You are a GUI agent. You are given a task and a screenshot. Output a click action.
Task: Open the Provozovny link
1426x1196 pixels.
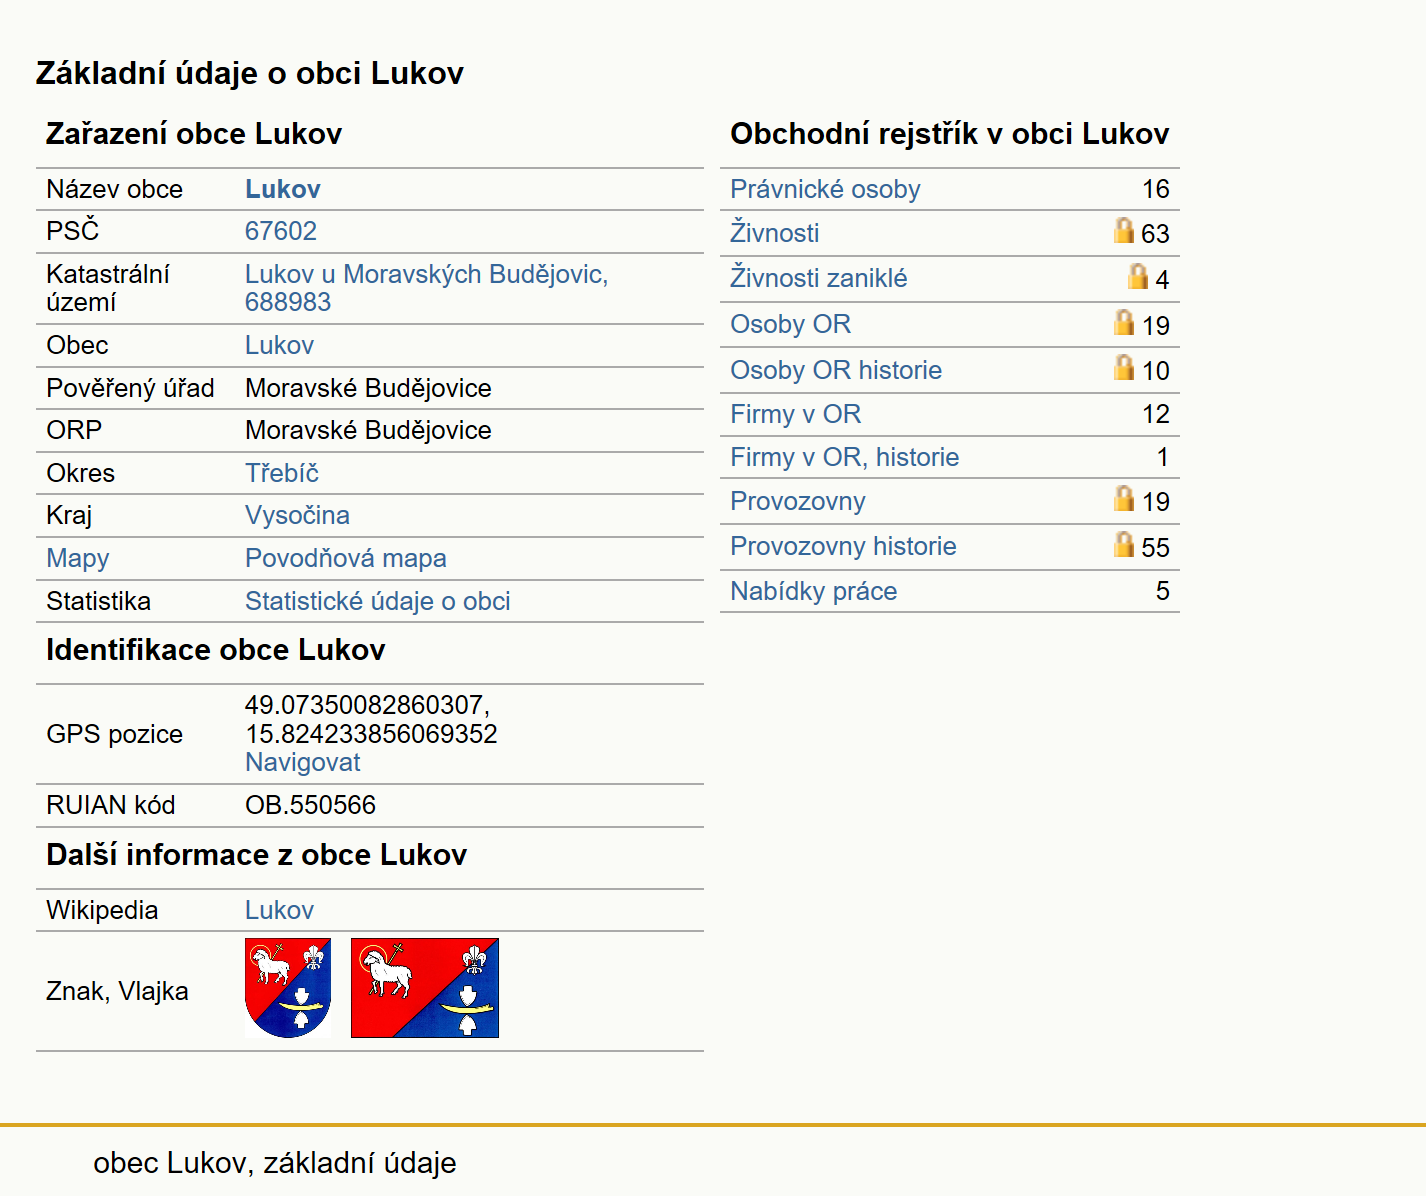point(798,501)
